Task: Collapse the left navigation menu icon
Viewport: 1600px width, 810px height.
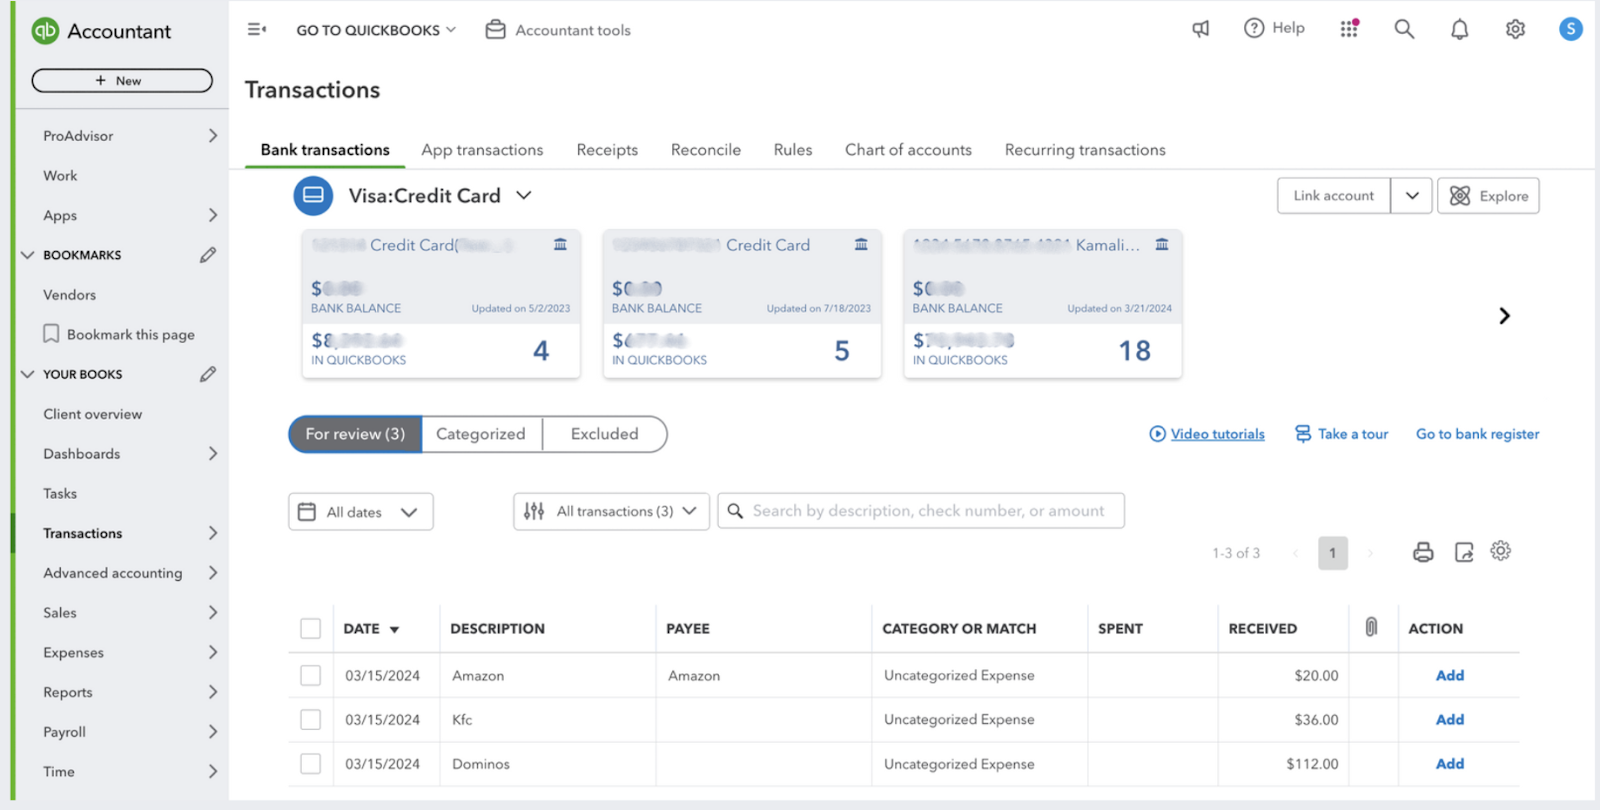Action: [257, 30]
